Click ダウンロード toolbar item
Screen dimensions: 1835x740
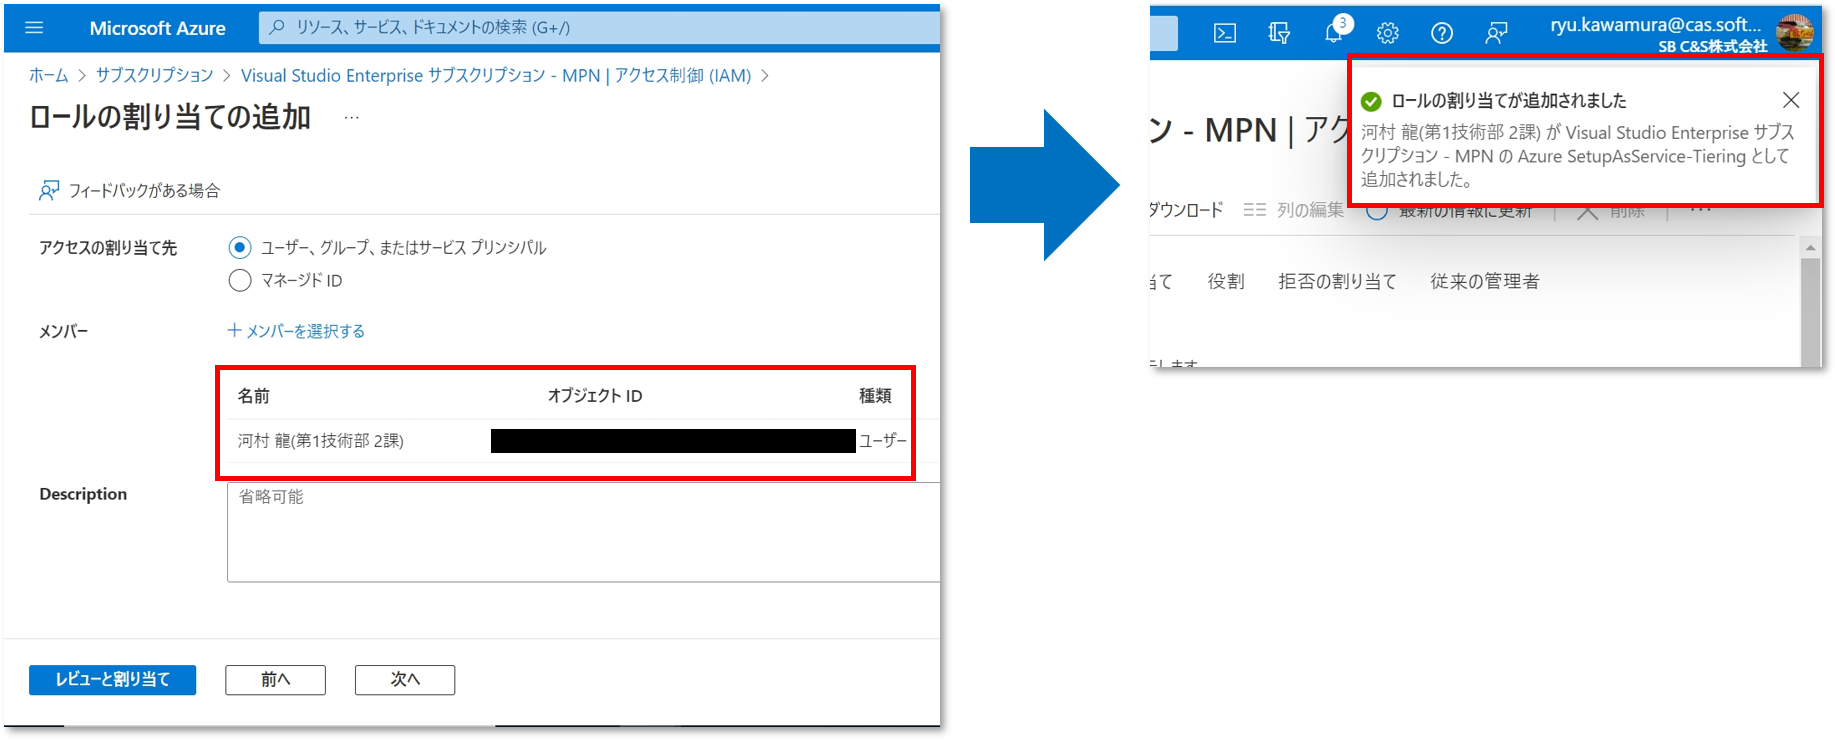click(x=1186, y=210)
